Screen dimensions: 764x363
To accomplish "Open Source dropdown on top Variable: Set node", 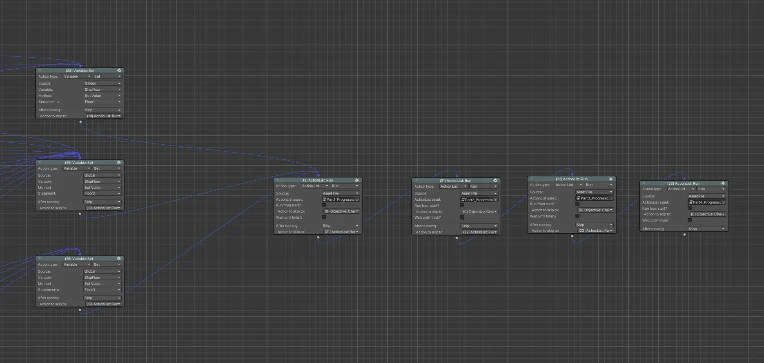I will click(x=103, y=83).
